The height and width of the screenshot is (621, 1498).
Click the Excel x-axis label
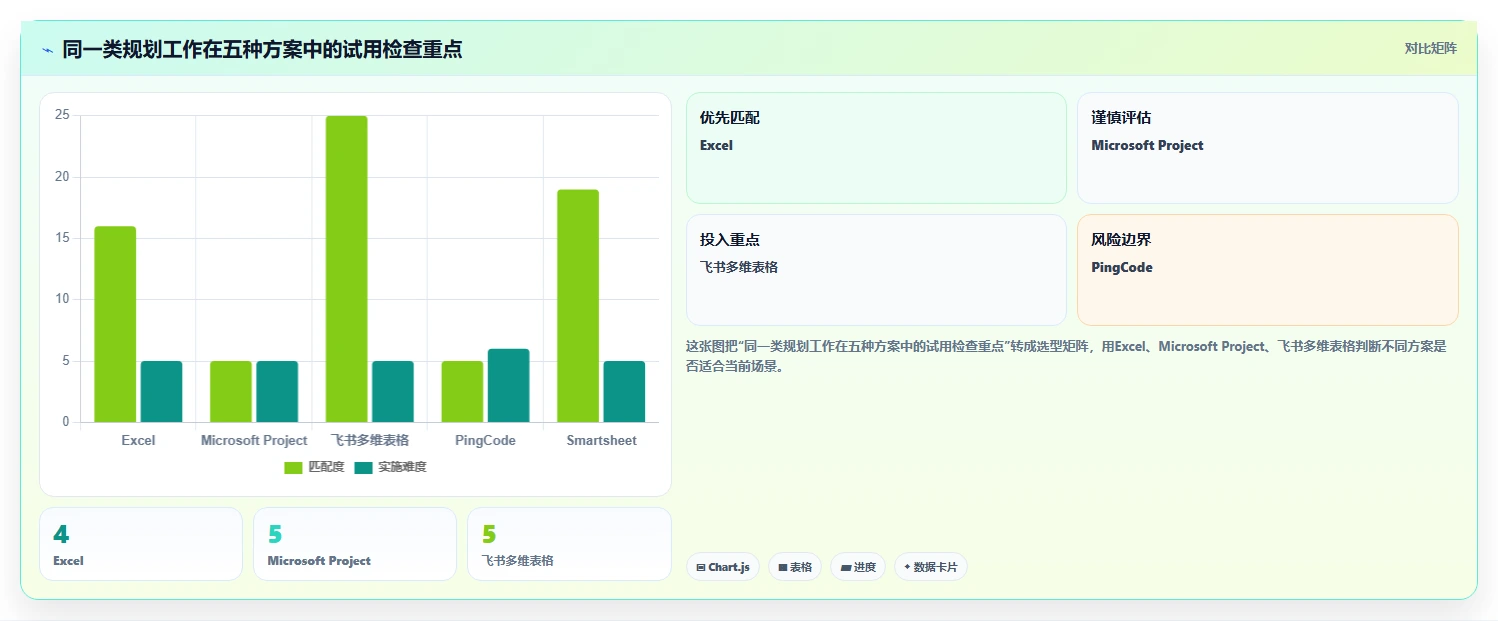(x=138, y=440)
